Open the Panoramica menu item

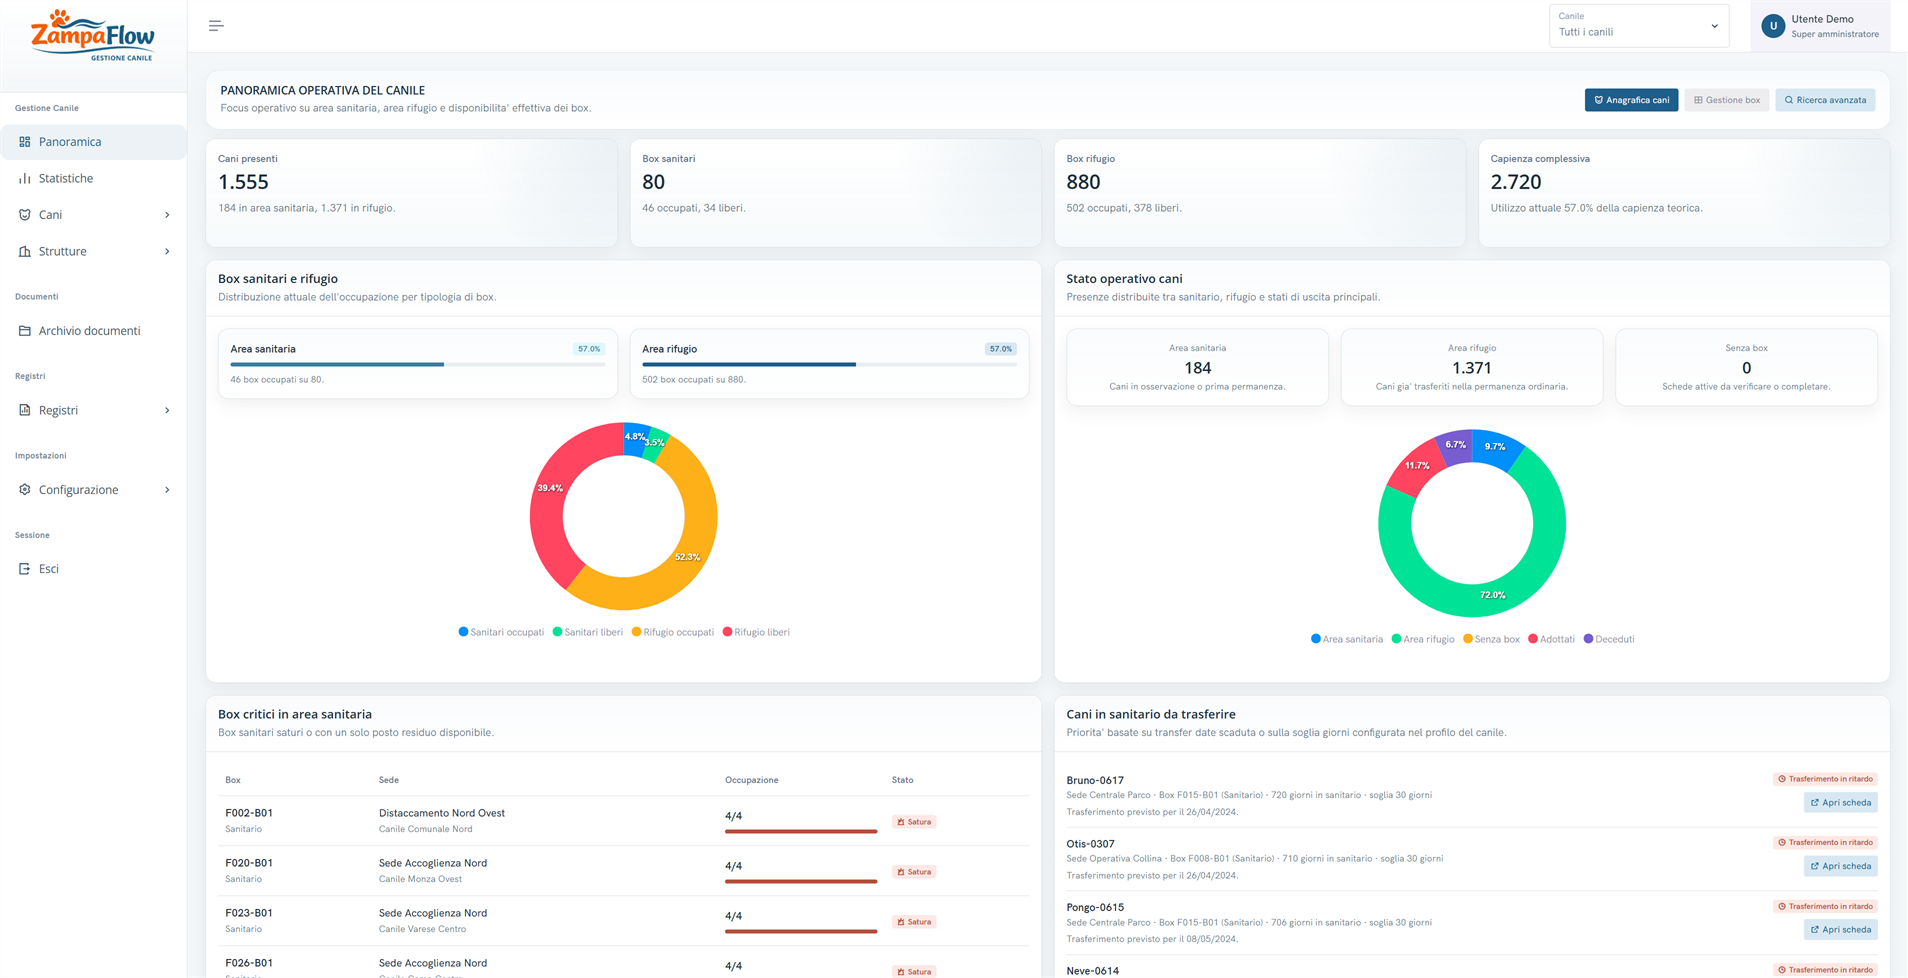point(94,142)
